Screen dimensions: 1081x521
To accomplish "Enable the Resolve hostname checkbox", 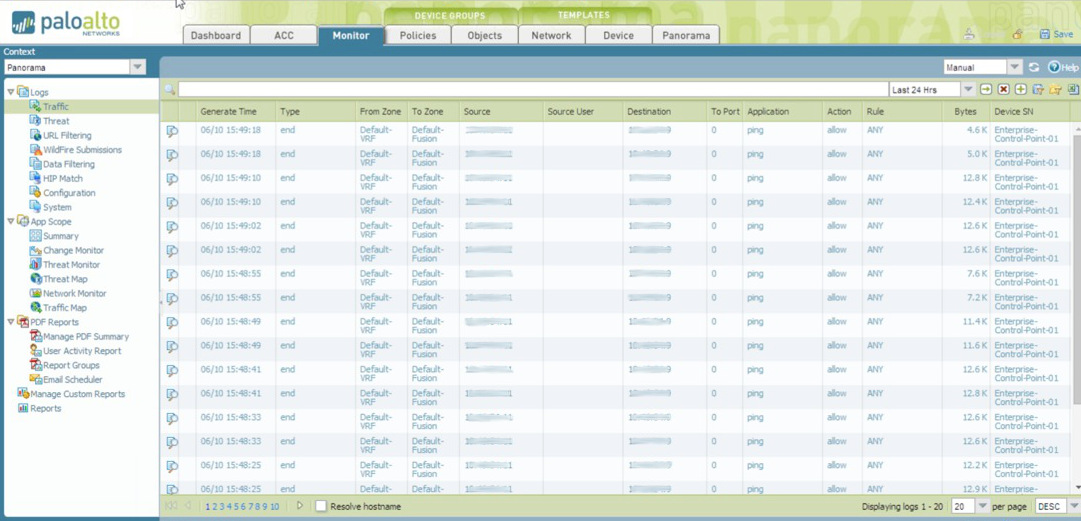I will coord(321,506).
